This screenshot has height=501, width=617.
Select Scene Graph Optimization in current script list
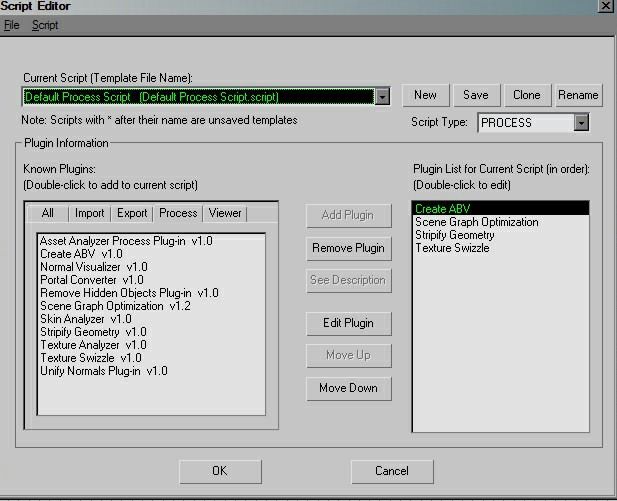pos(501,222)
